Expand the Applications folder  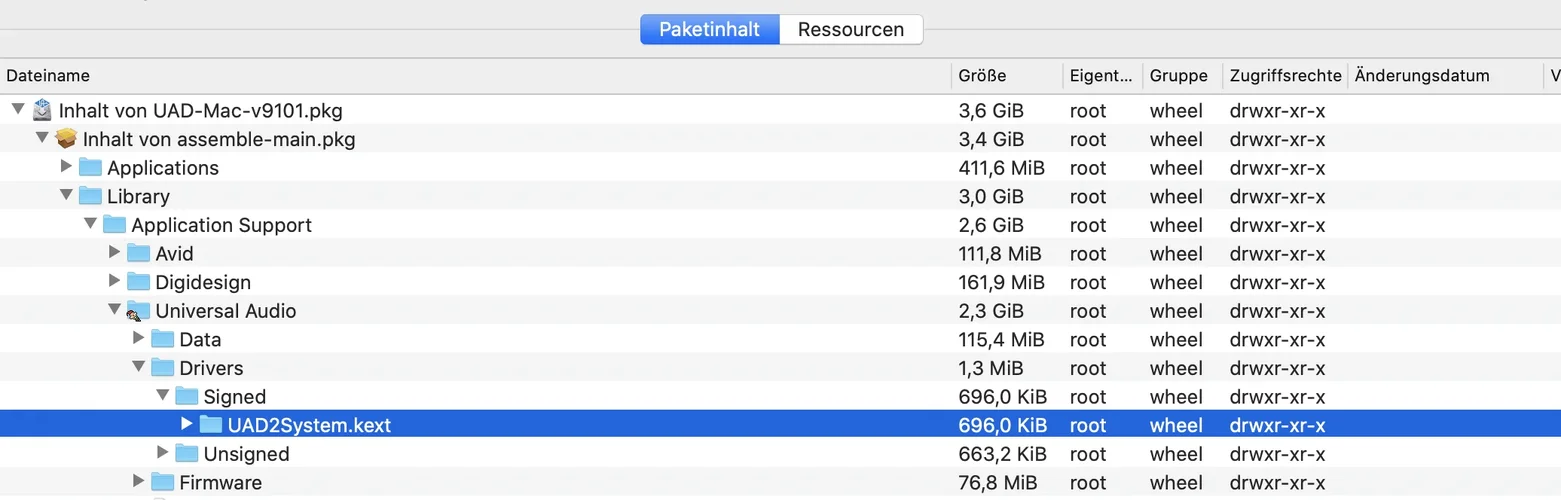click(67, 167)
